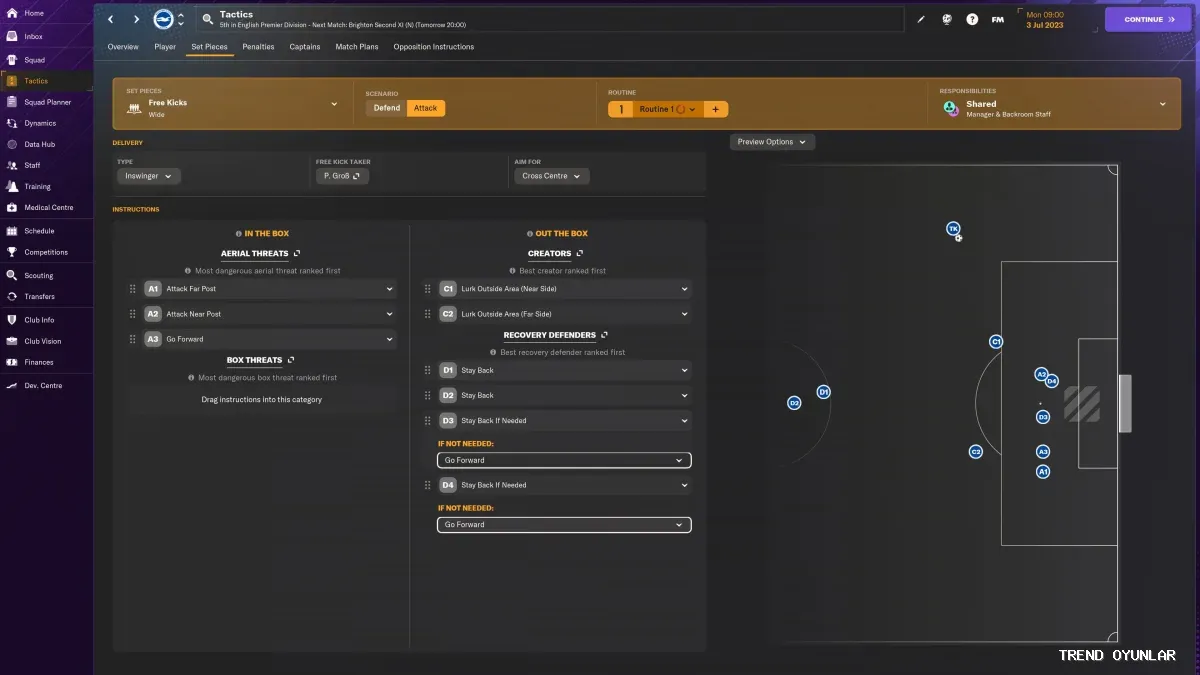This screenshot has height=675, width=1200.
Task: Reset the Creators order icon
Action: tap(580, 253)
